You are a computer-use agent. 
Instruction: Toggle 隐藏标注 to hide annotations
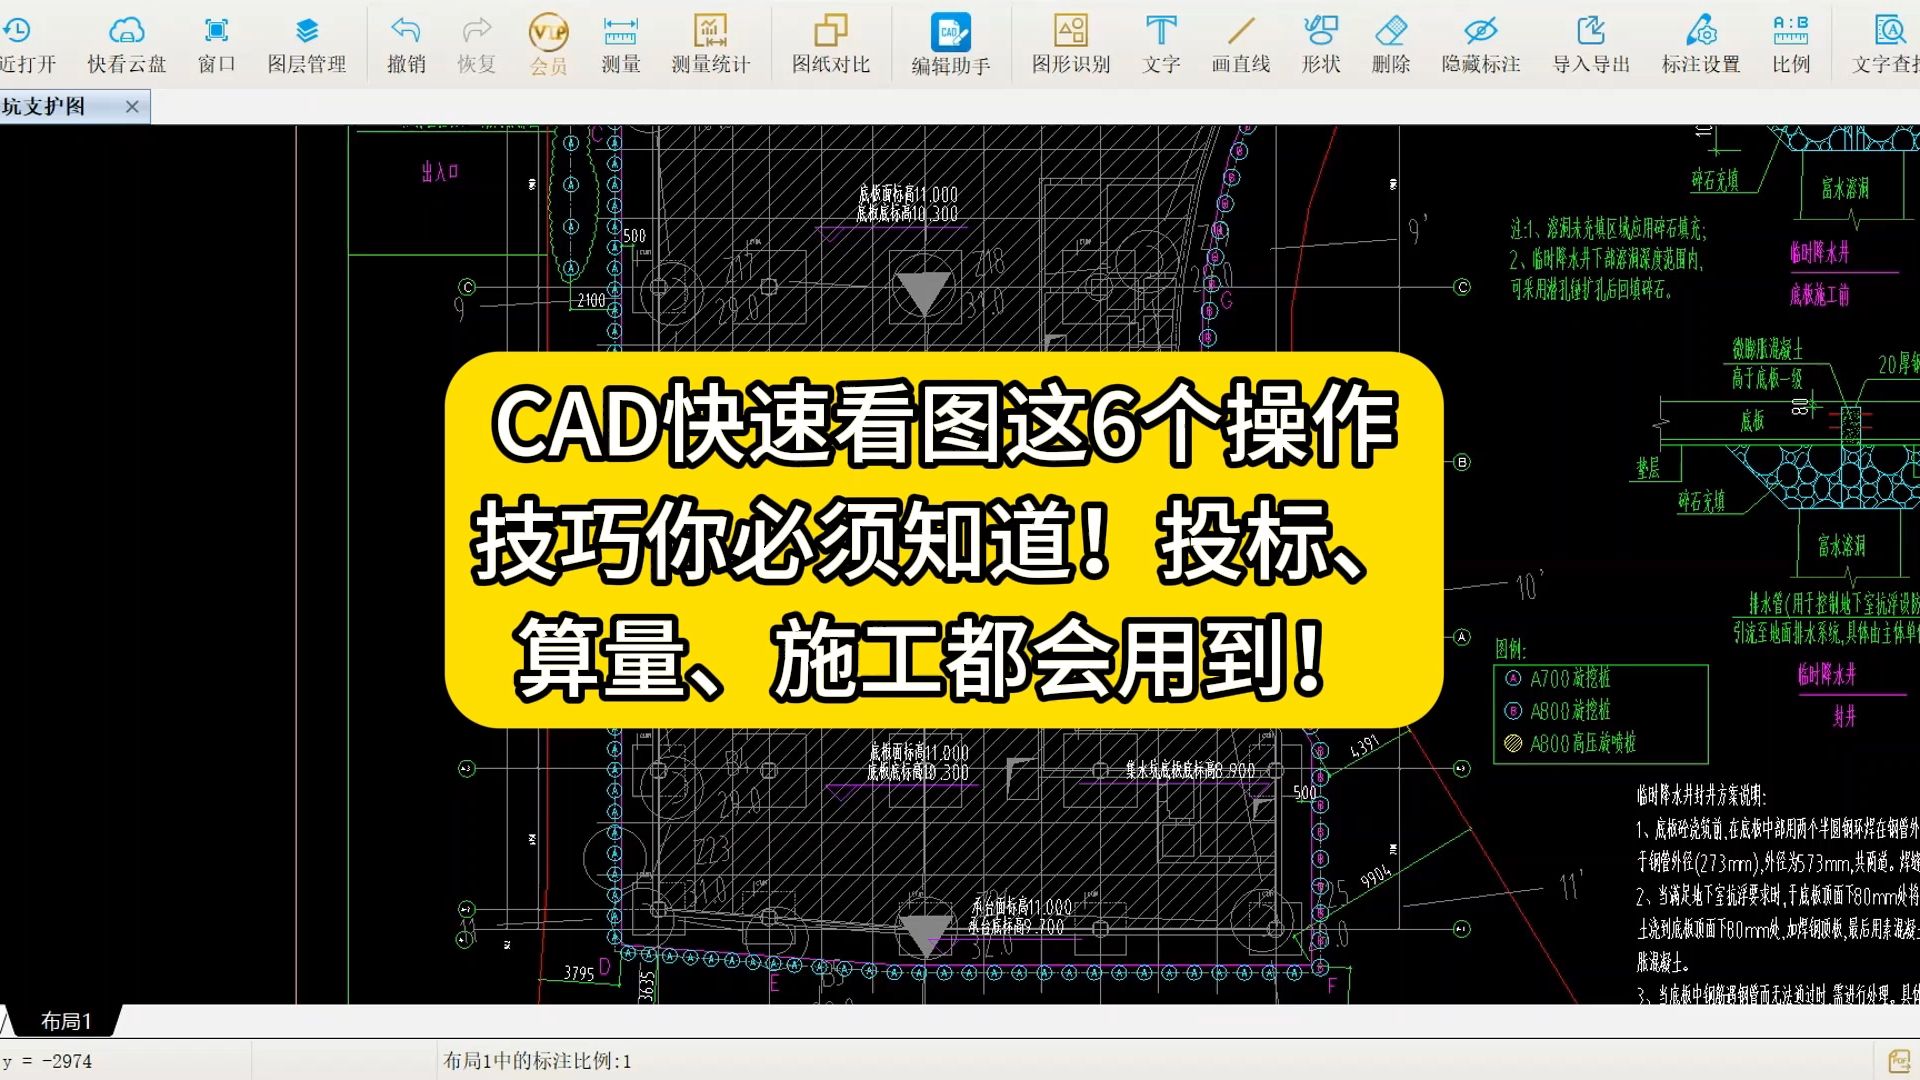tap(1479, 42)
